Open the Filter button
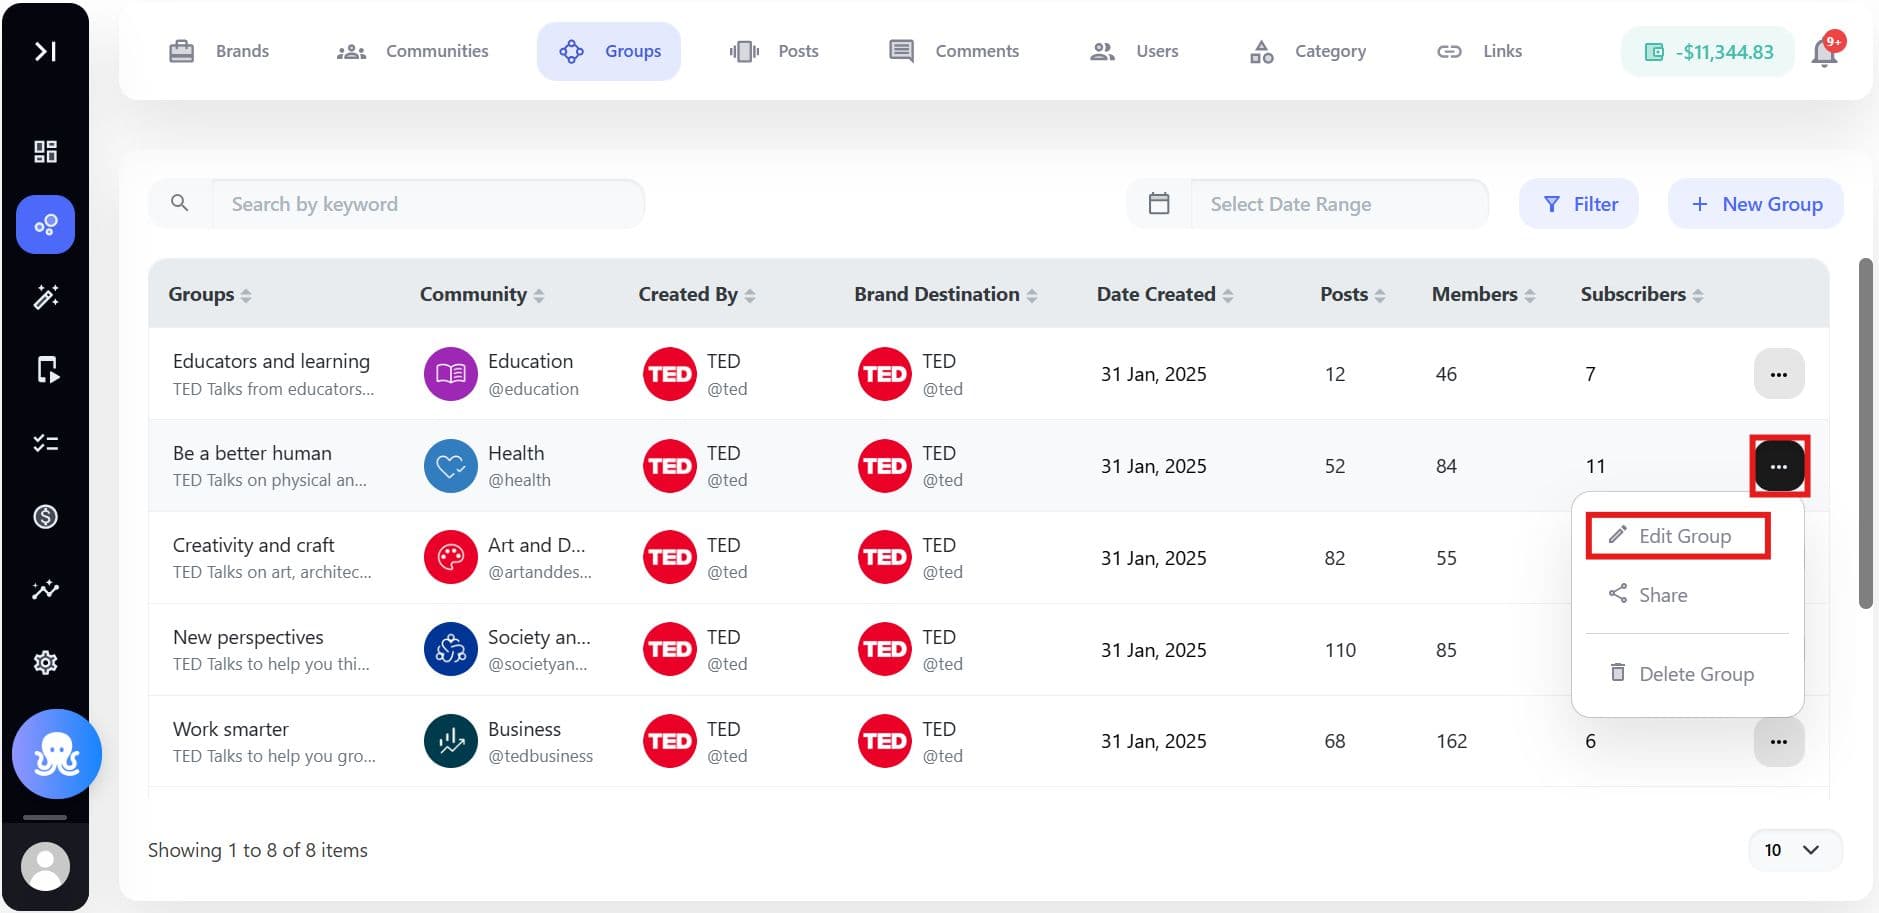 (x=1579, y=204)
